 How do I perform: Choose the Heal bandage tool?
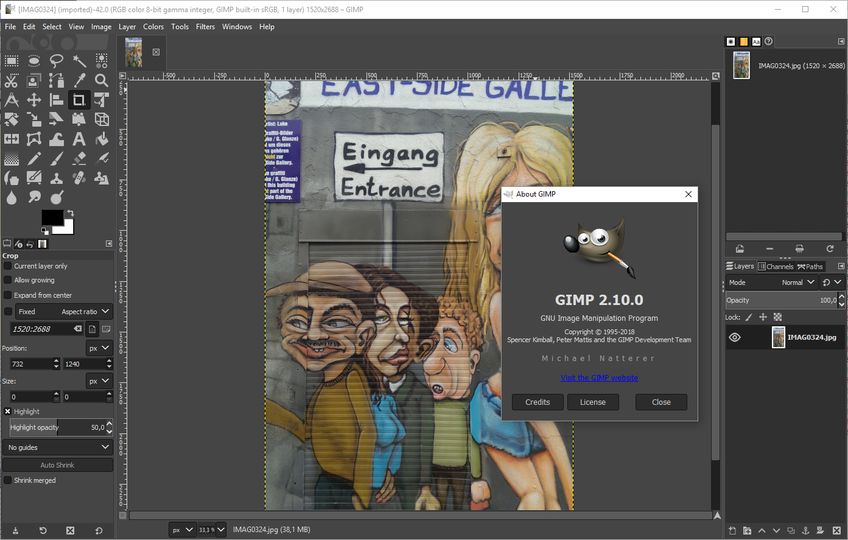79,178
